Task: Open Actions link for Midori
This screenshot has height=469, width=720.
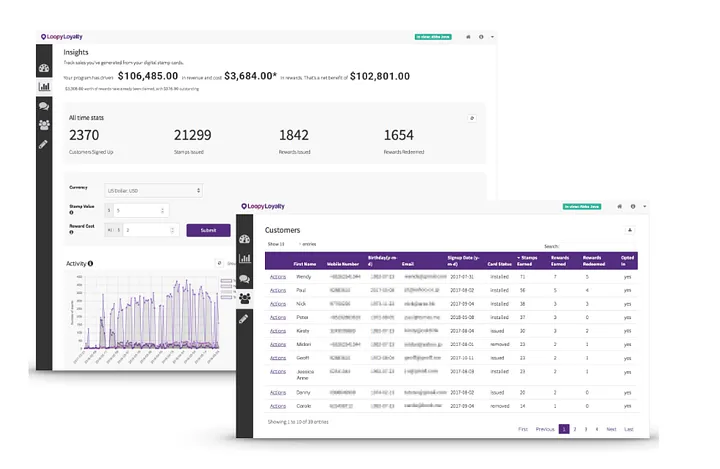Action: pyautogui.click(x=278, y=345)
